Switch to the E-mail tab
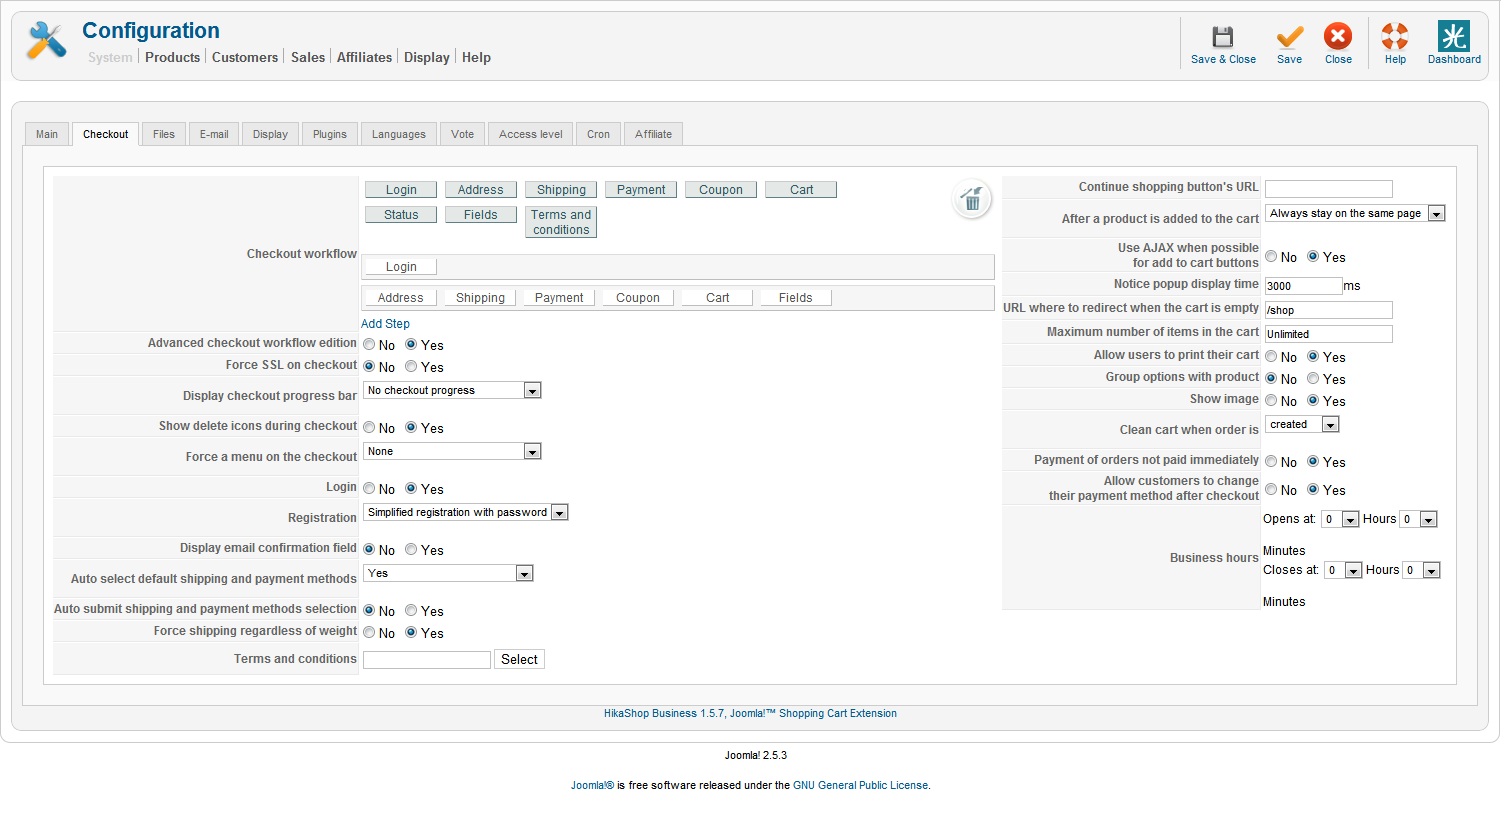1511x815 pixels. pos(214,134)
